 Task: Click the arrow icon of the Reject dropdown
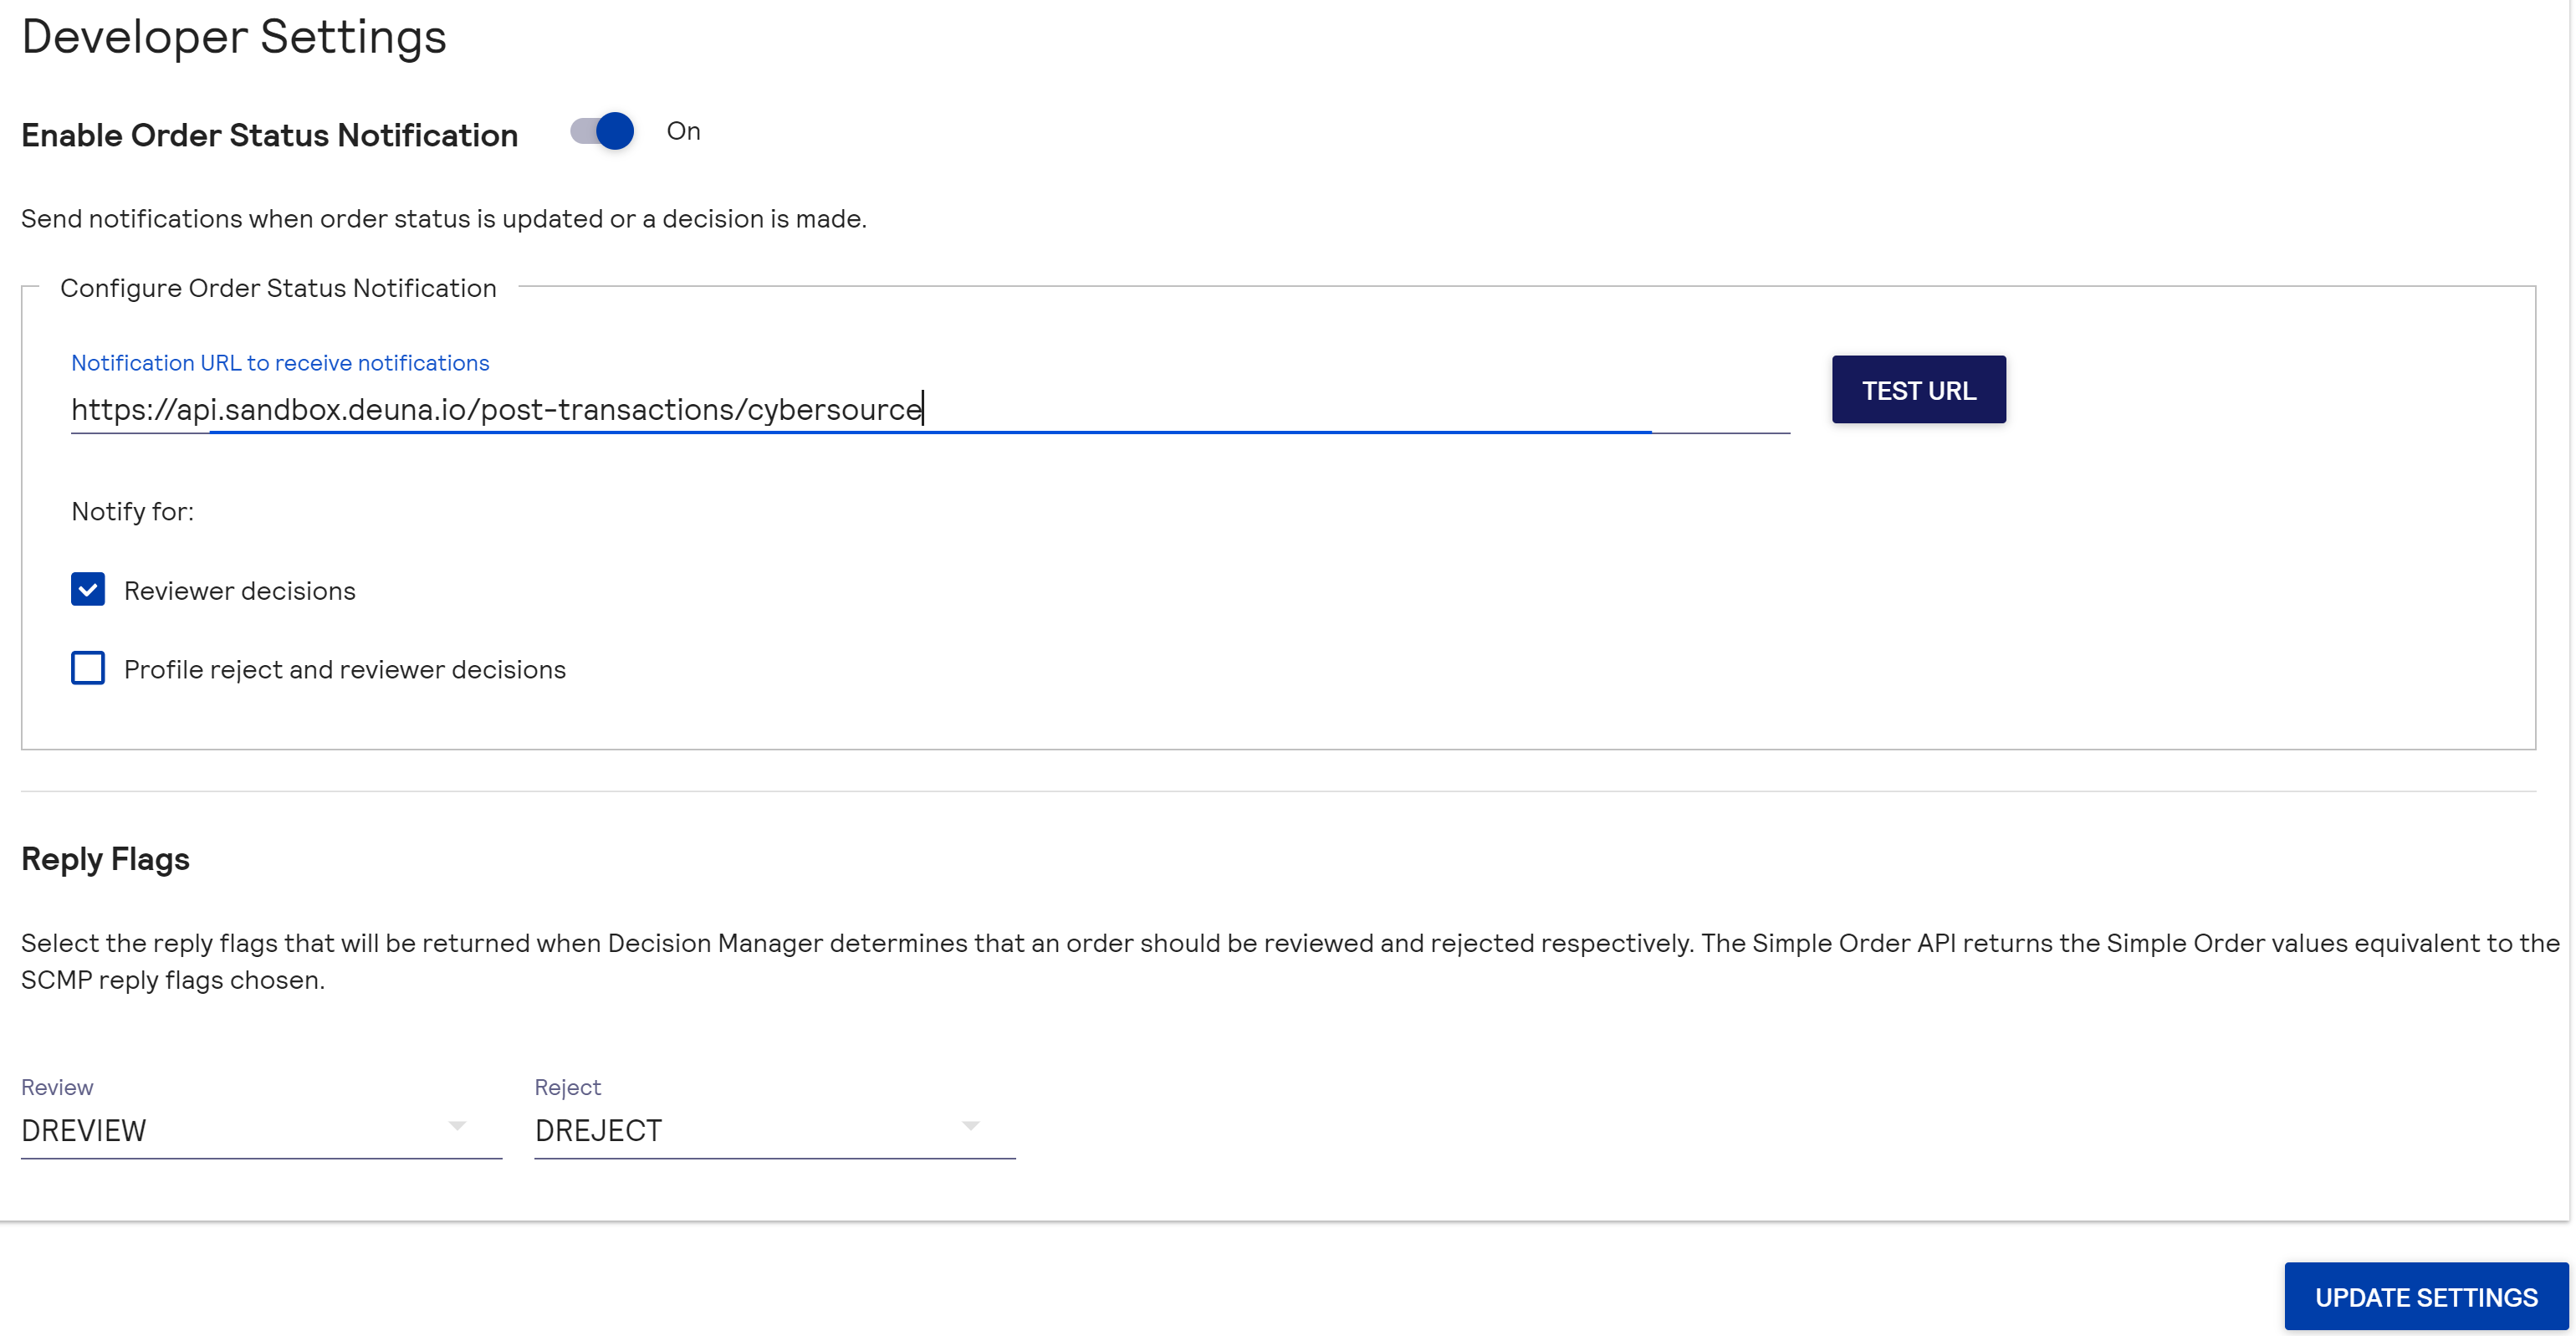[x=970, y=1126]
